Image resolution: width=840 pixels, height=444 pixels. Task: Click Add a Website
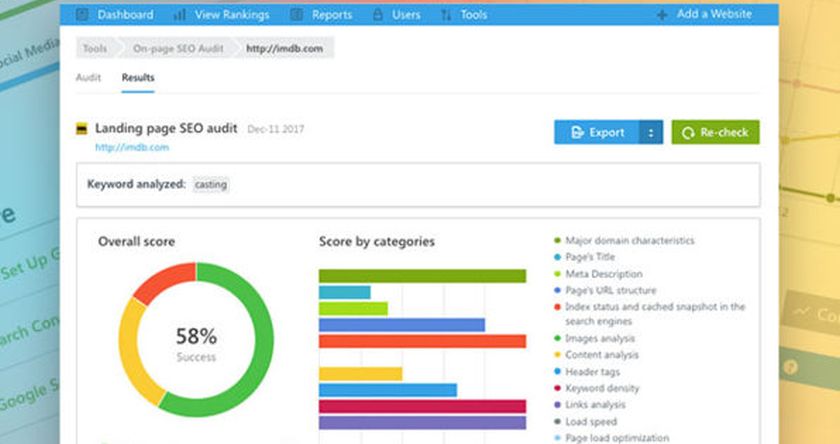pos(714,14)
